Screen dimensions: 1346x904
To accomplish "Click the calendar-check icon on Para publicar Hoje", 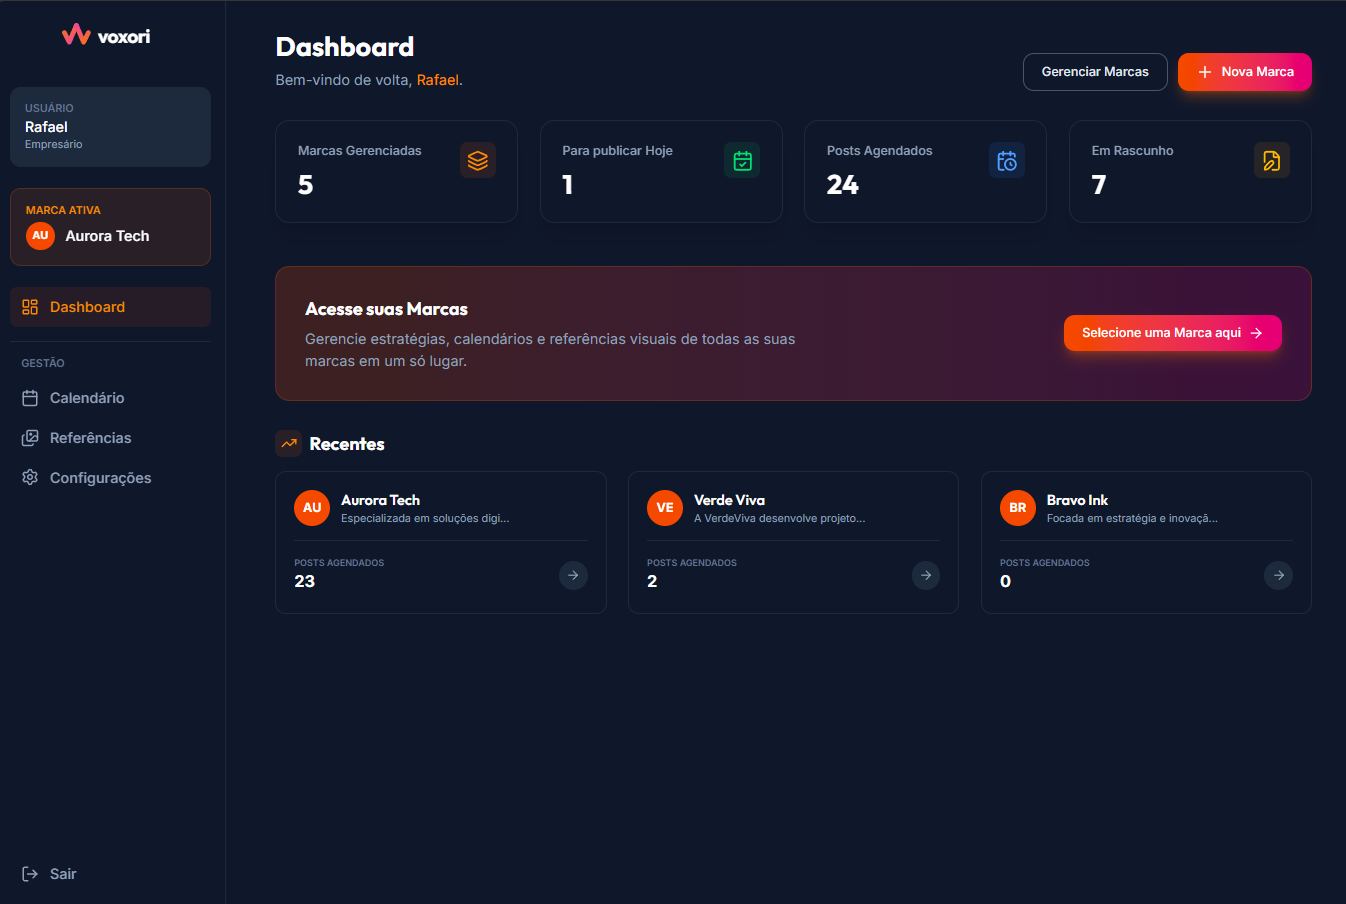I will [x=742, y=160].
